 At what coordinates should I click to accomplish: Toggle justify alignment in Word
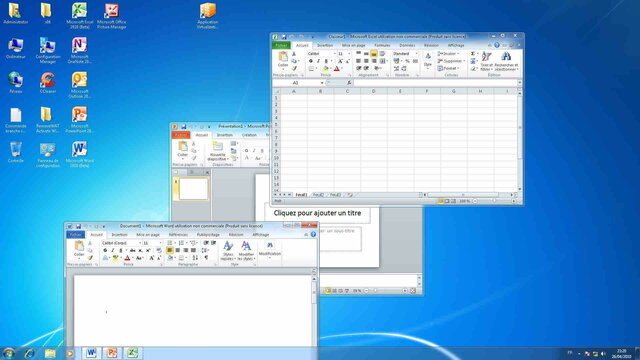193,250
